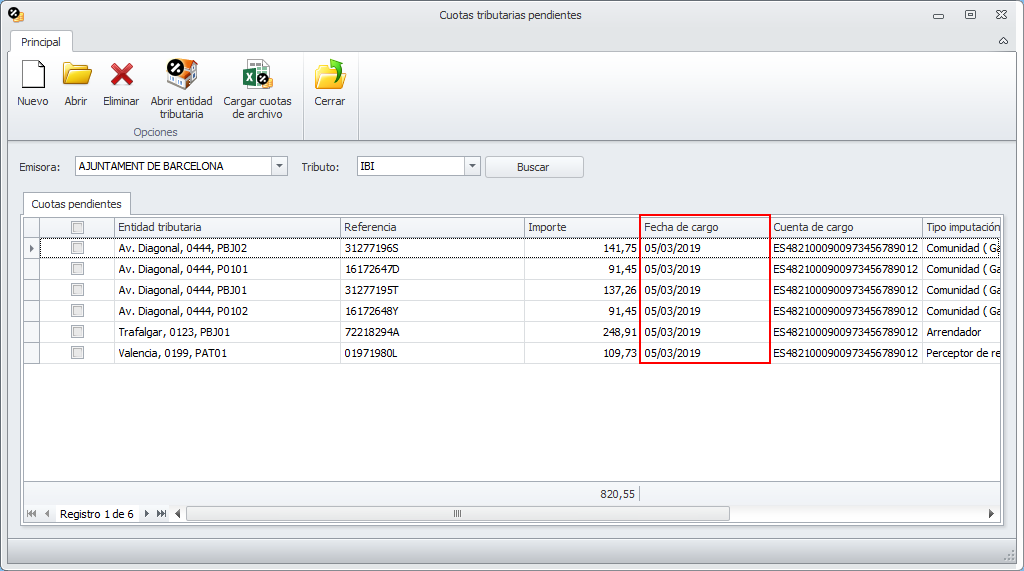
Task: Go to the first record in the navigator
Action: (31, 514)
